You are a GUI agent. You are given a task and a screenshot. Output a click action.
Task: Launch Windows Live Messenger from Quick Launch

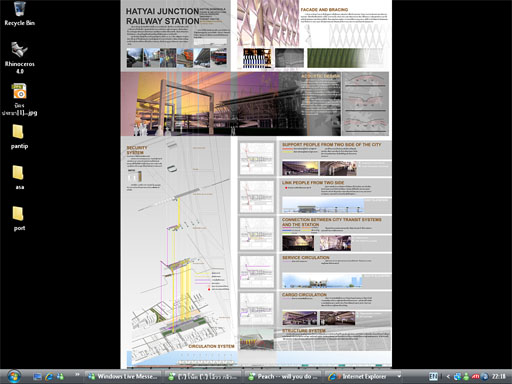point(60,377)
